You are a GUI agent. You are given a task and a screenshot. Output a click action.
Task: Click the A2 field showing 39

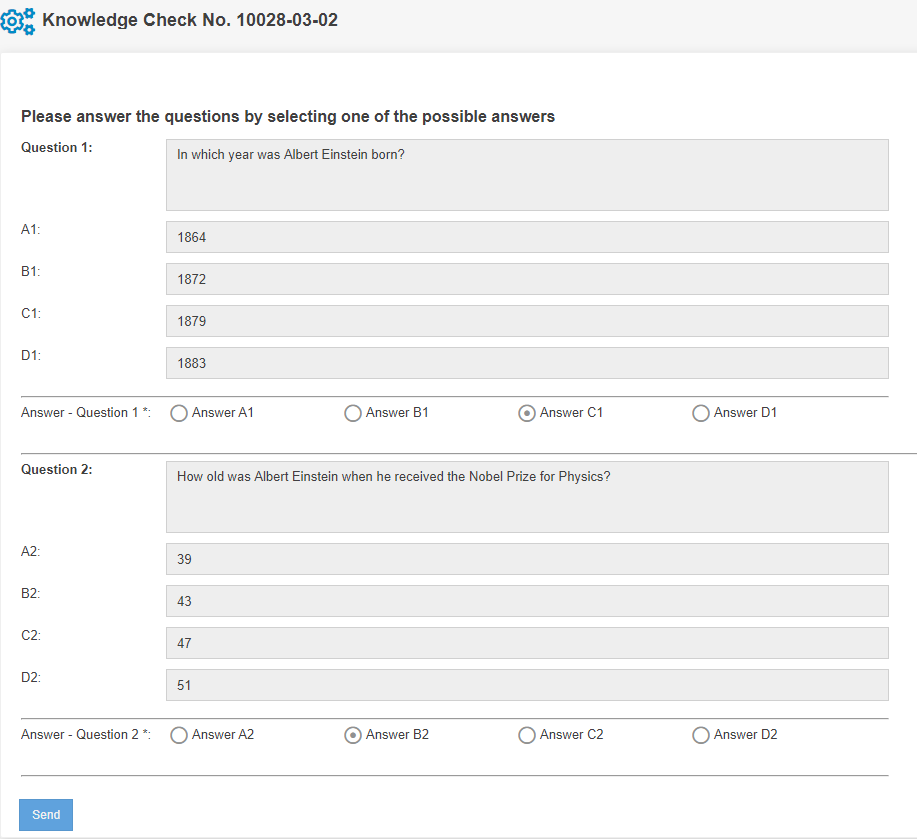[x=527, y=559]
